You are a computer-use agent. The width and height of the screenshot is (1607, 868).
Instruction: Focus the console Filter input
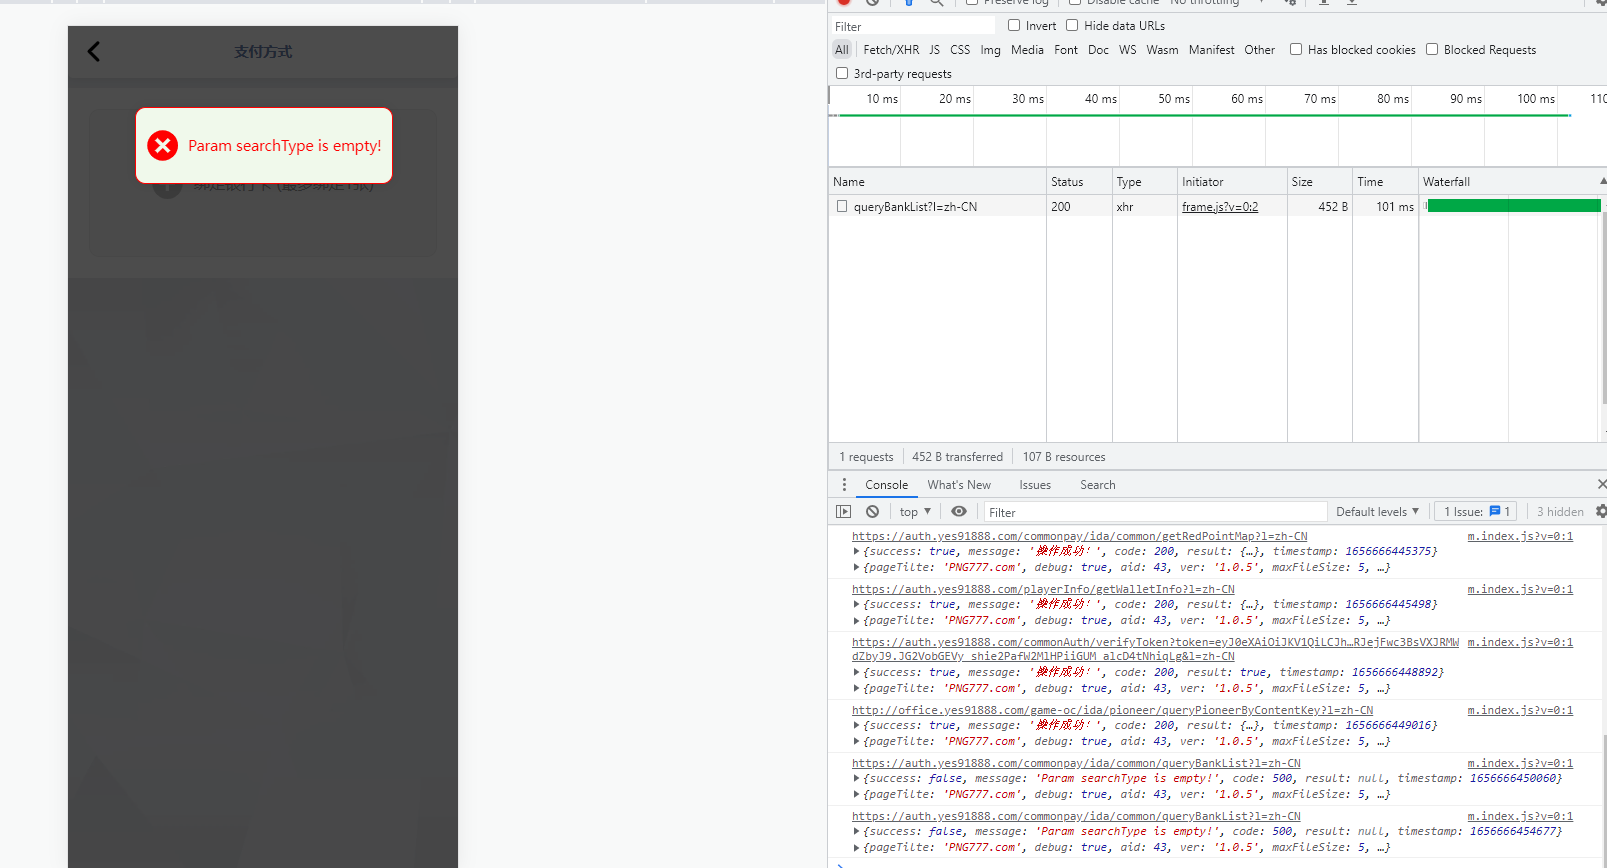pos(1155,512)
